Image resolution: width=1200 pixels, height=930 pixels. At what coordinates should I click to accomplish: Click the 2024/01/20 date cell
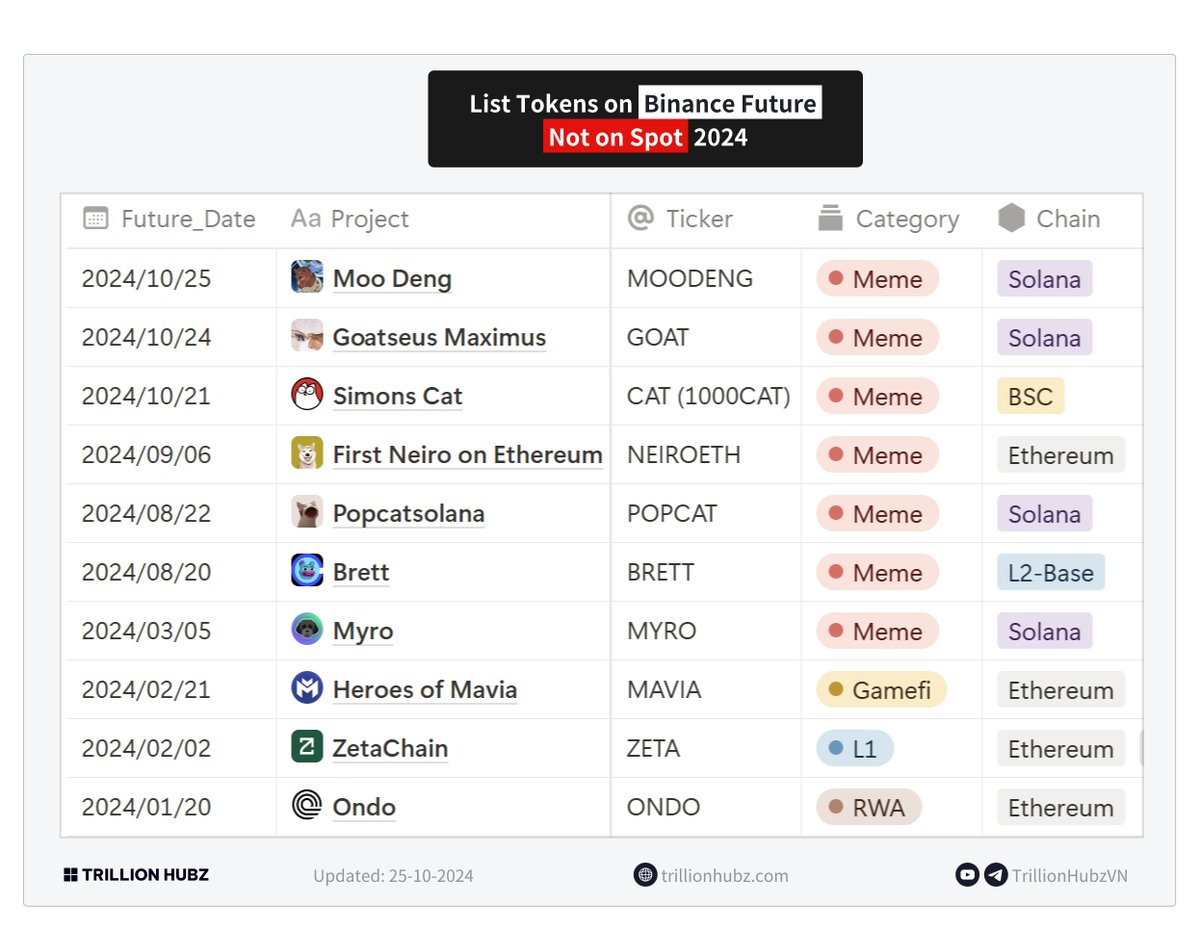click(x=171, y=807)
